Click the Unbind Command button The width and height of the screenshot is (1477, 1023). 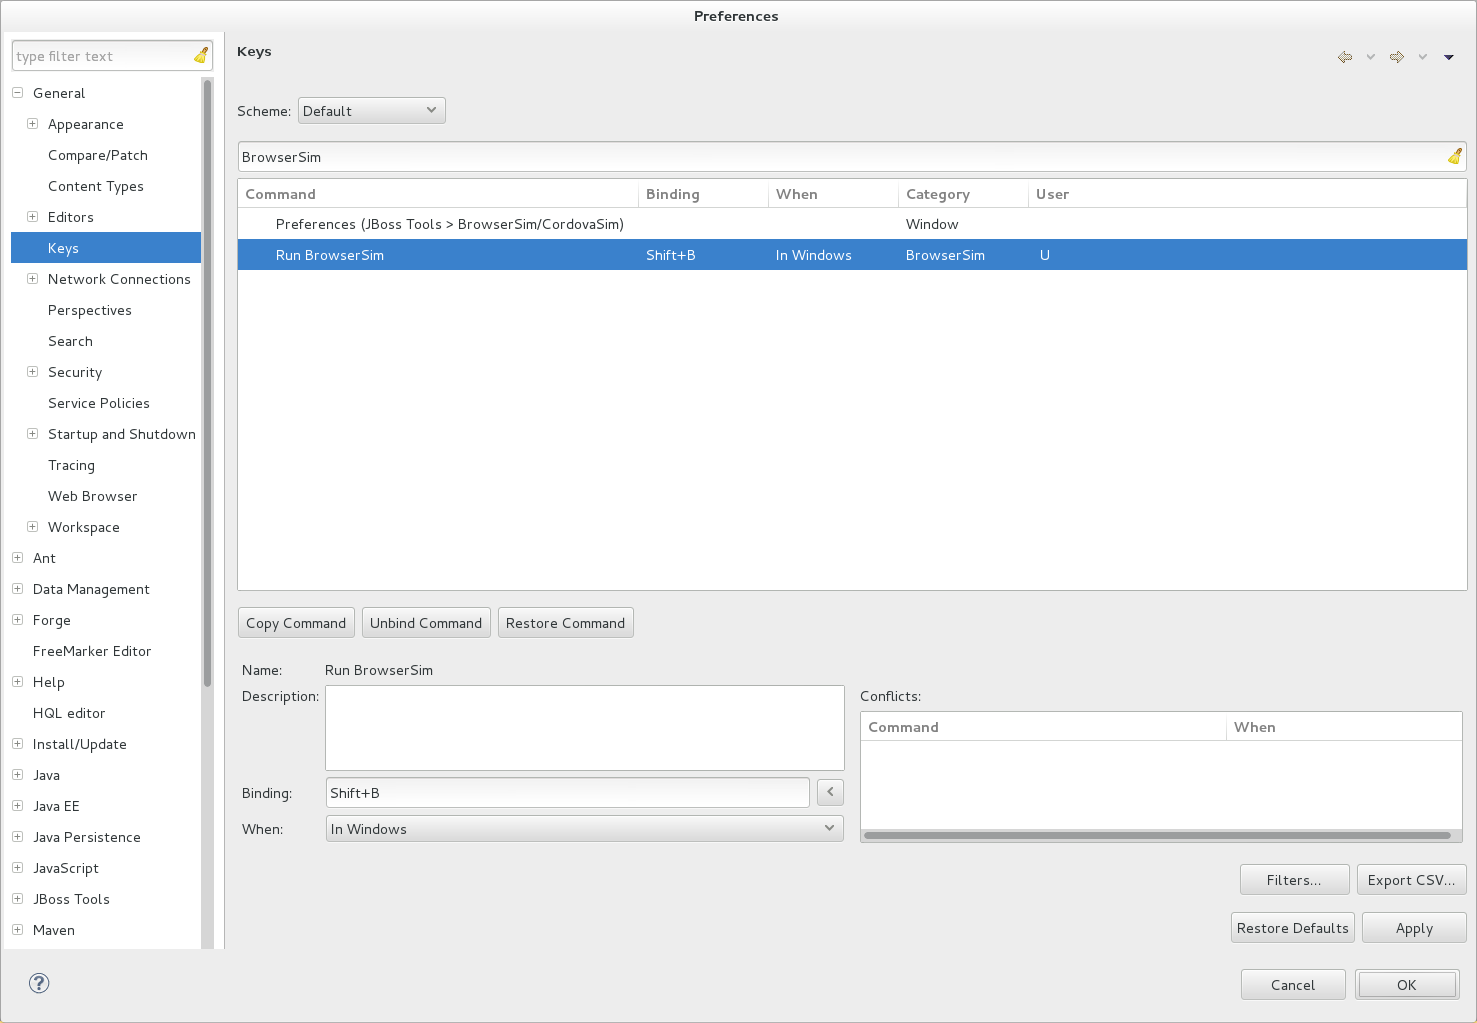pos(426,622)
